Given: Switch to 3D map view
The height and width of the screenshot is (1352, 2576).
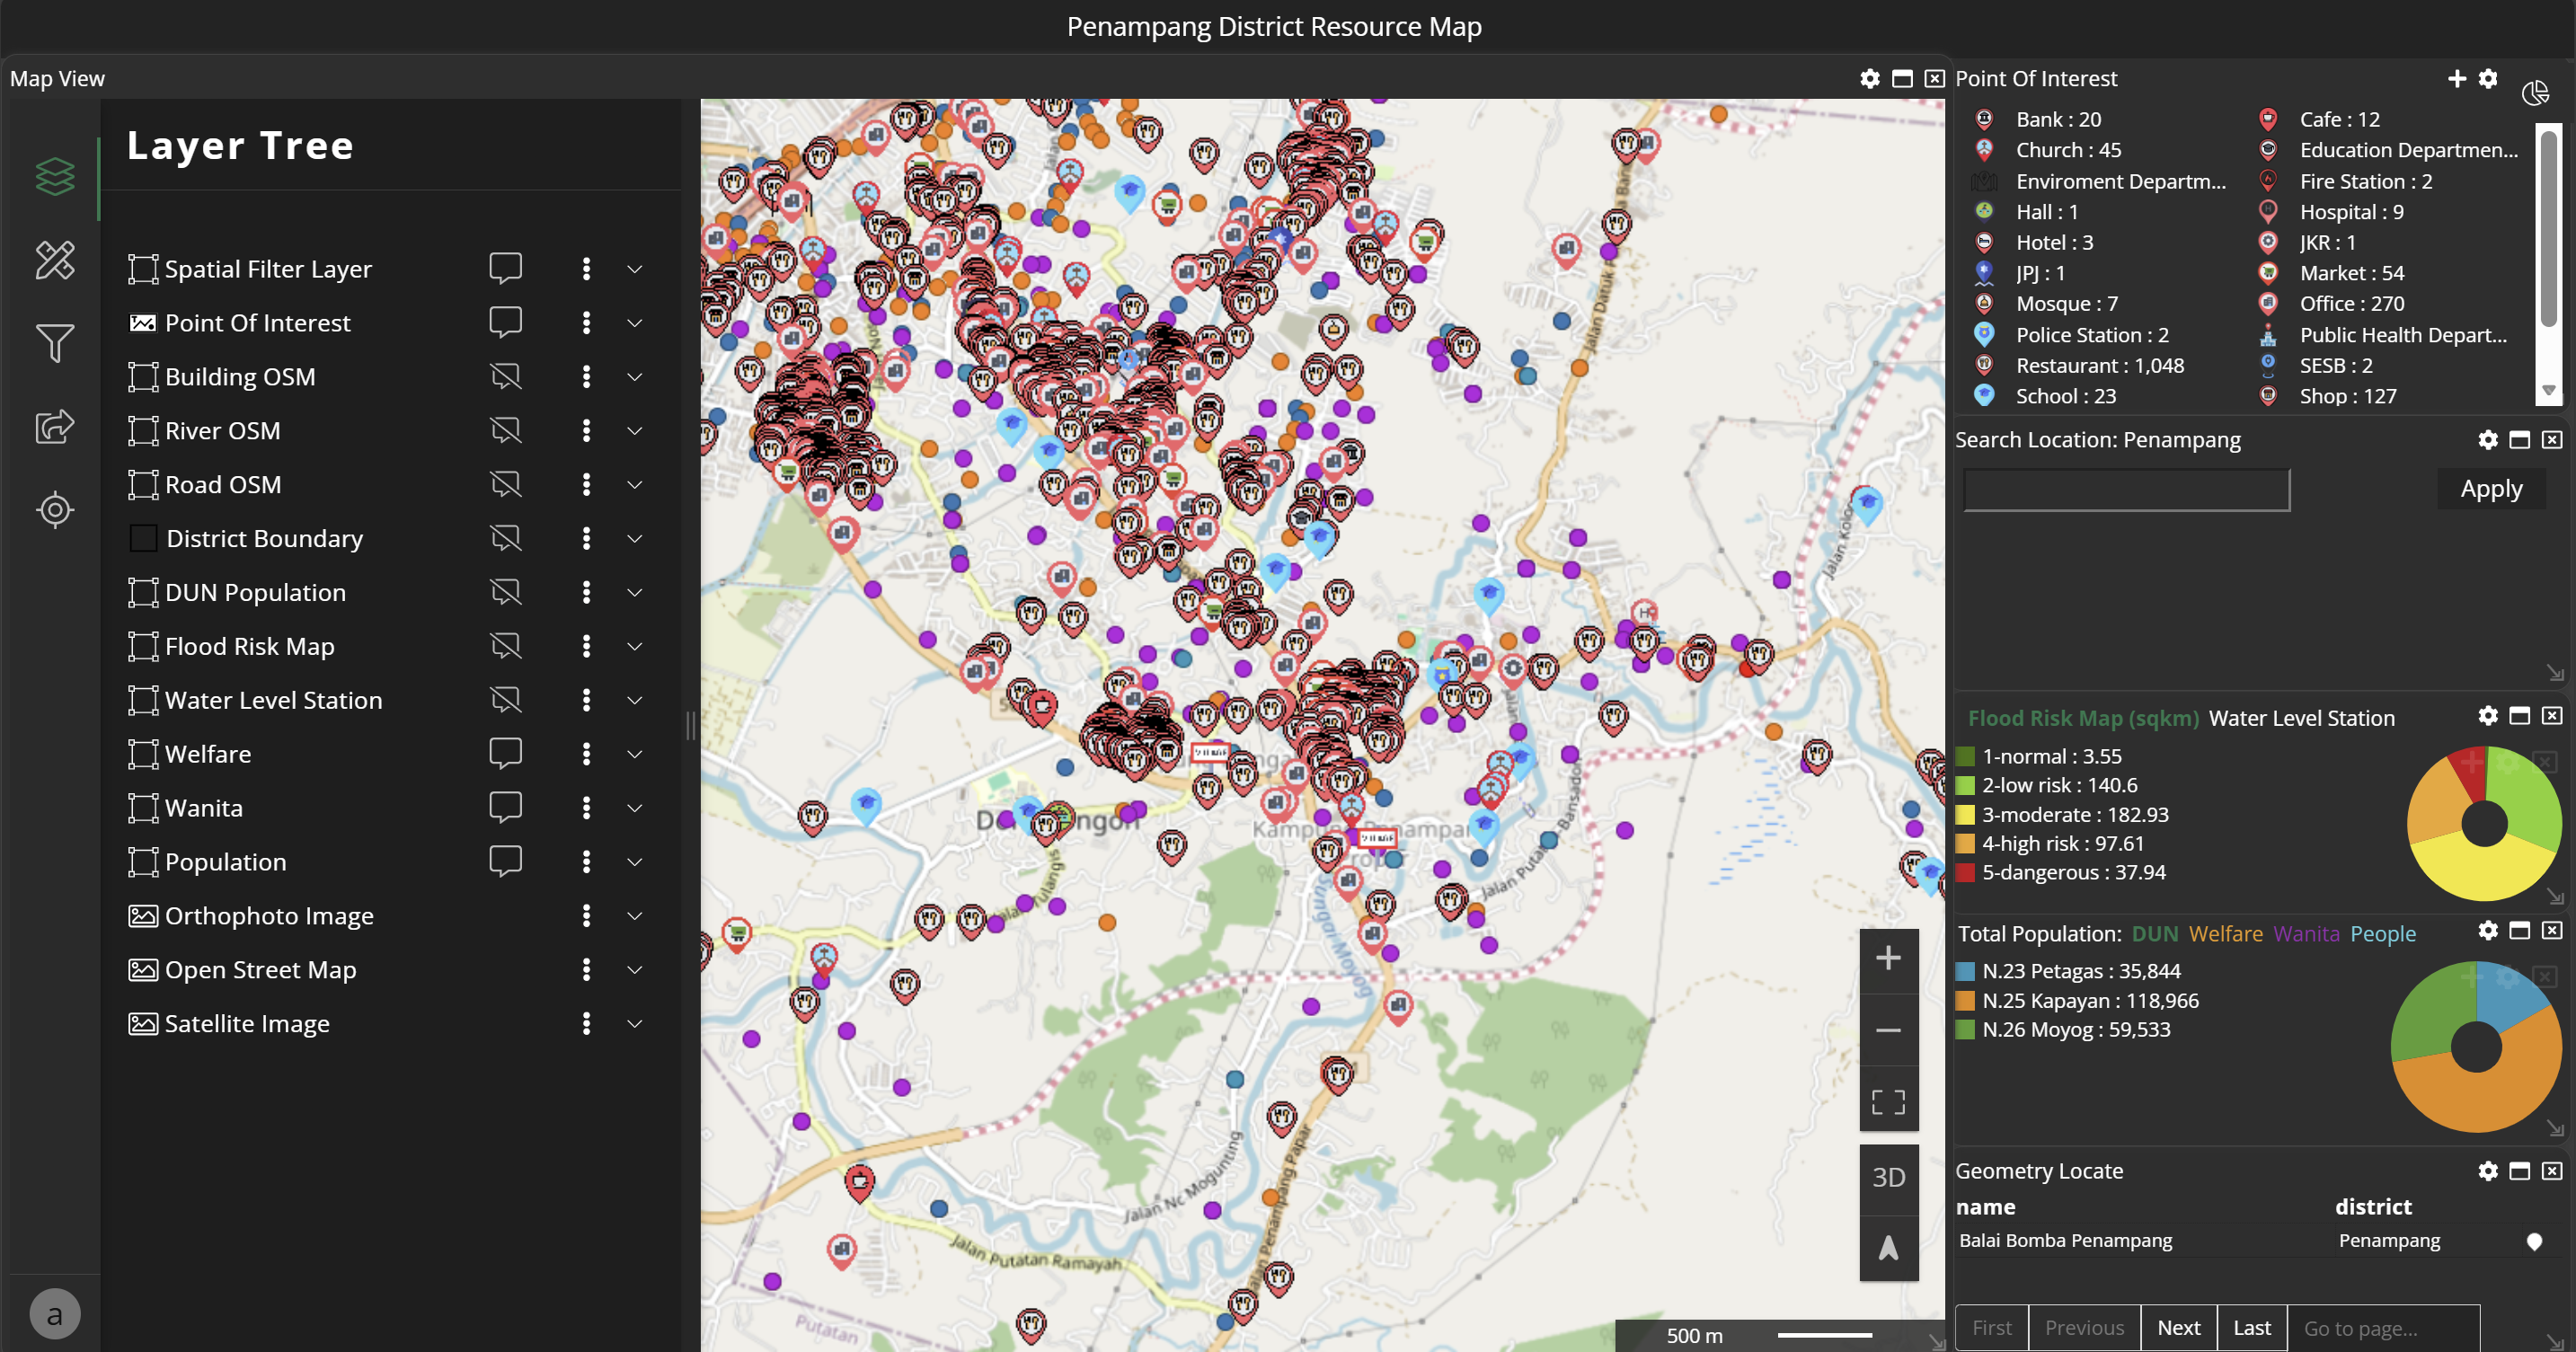Looking at the screenshot, I should click(1888, 1177).
